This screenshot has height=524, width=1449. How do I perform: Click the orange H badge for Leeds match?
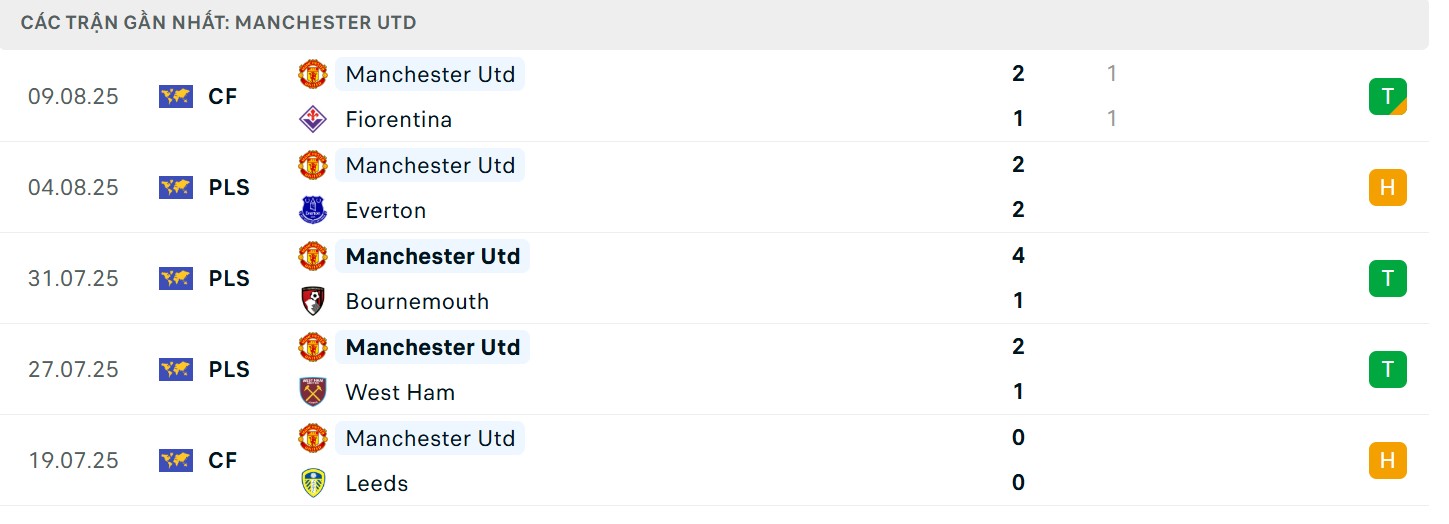point(1387,461)
